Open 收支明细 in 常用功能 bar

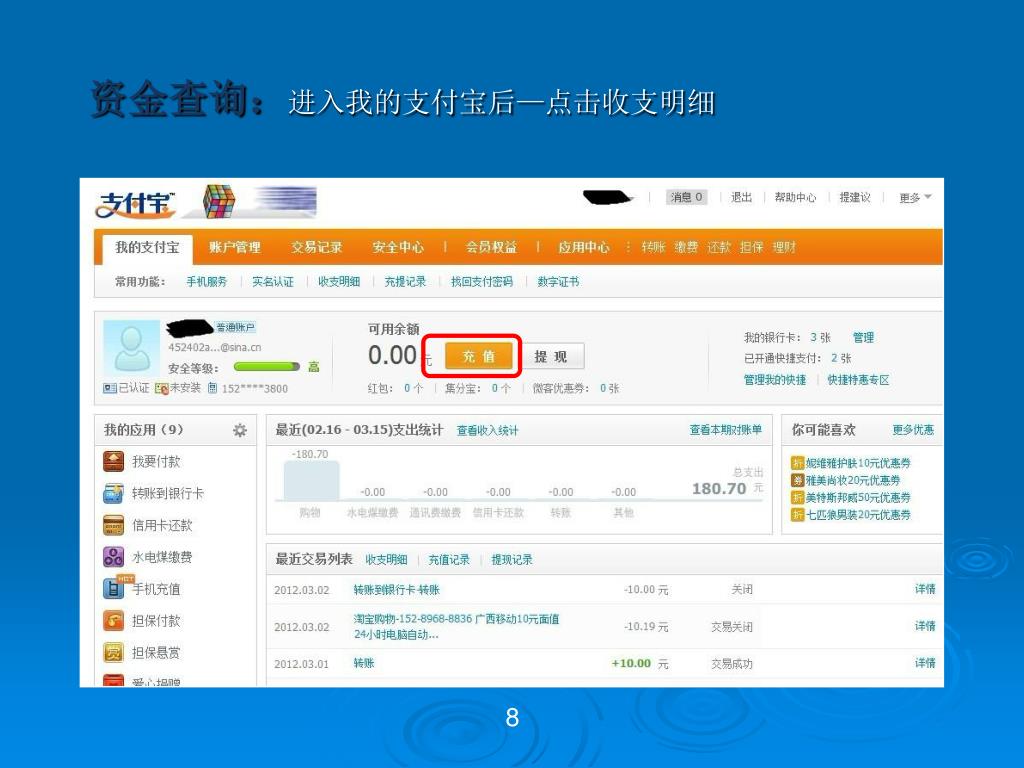click(x=339, y=281)
